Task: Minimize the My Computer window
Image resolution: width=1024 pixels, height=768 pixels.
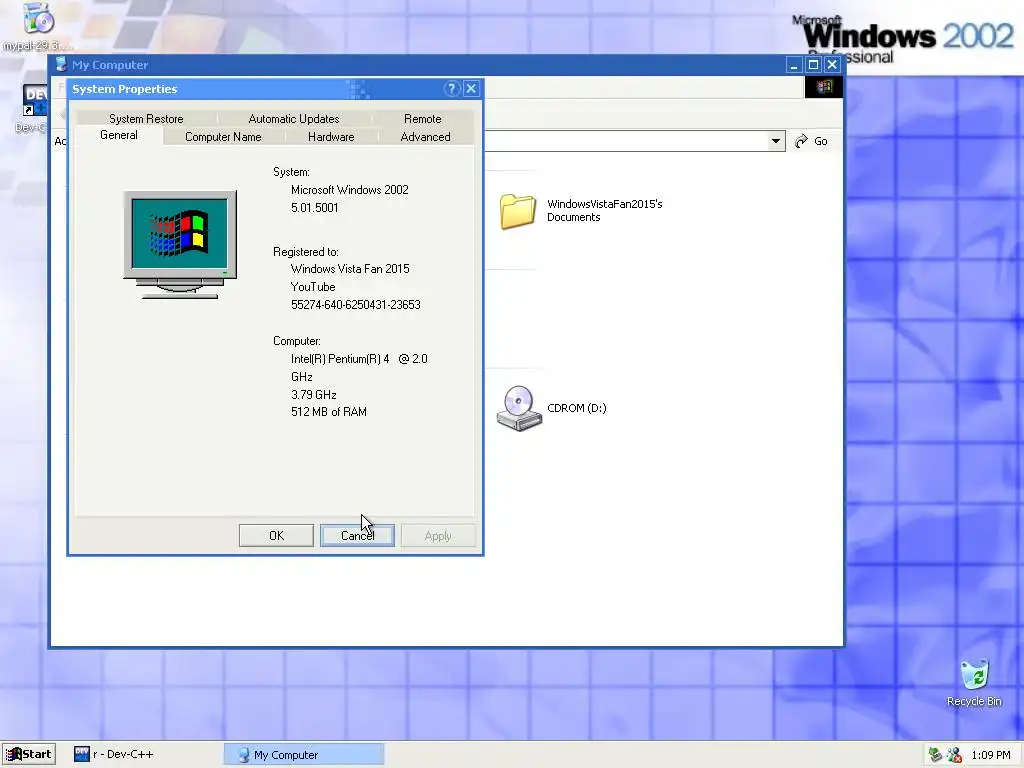Action: pos(793,65)
